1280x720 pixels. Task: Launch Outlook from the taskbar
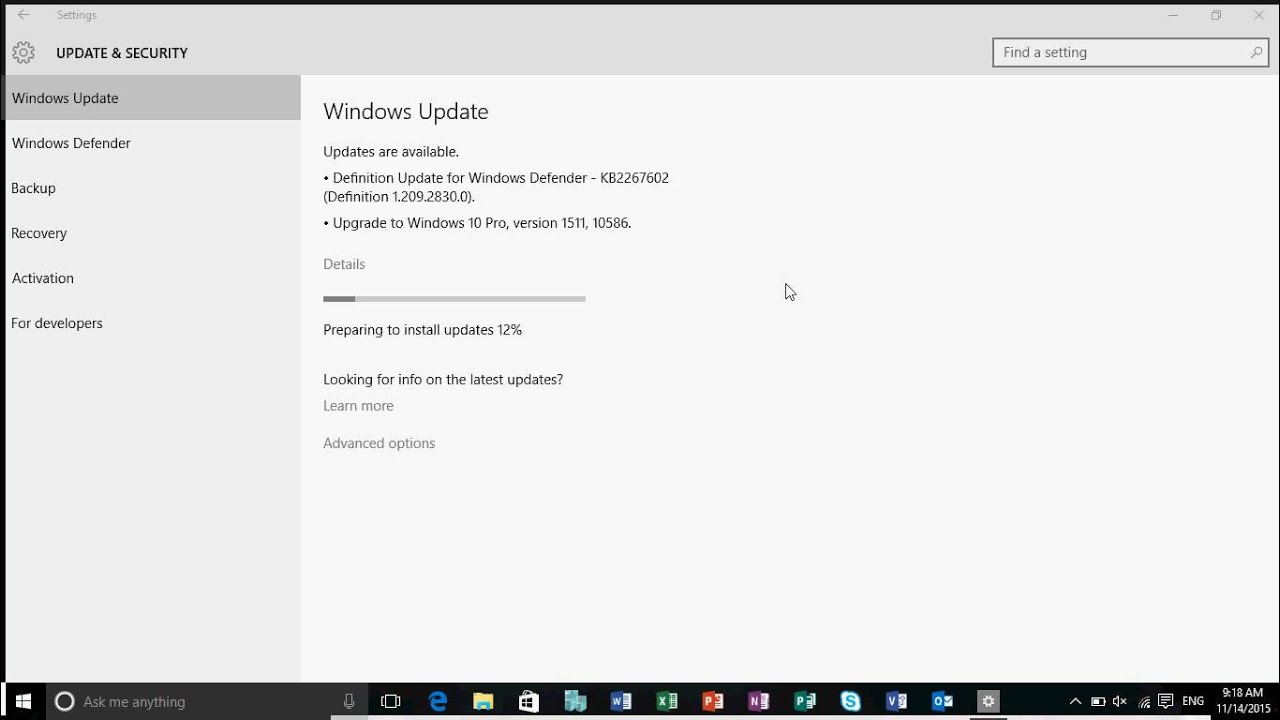(x=942, y=702)
